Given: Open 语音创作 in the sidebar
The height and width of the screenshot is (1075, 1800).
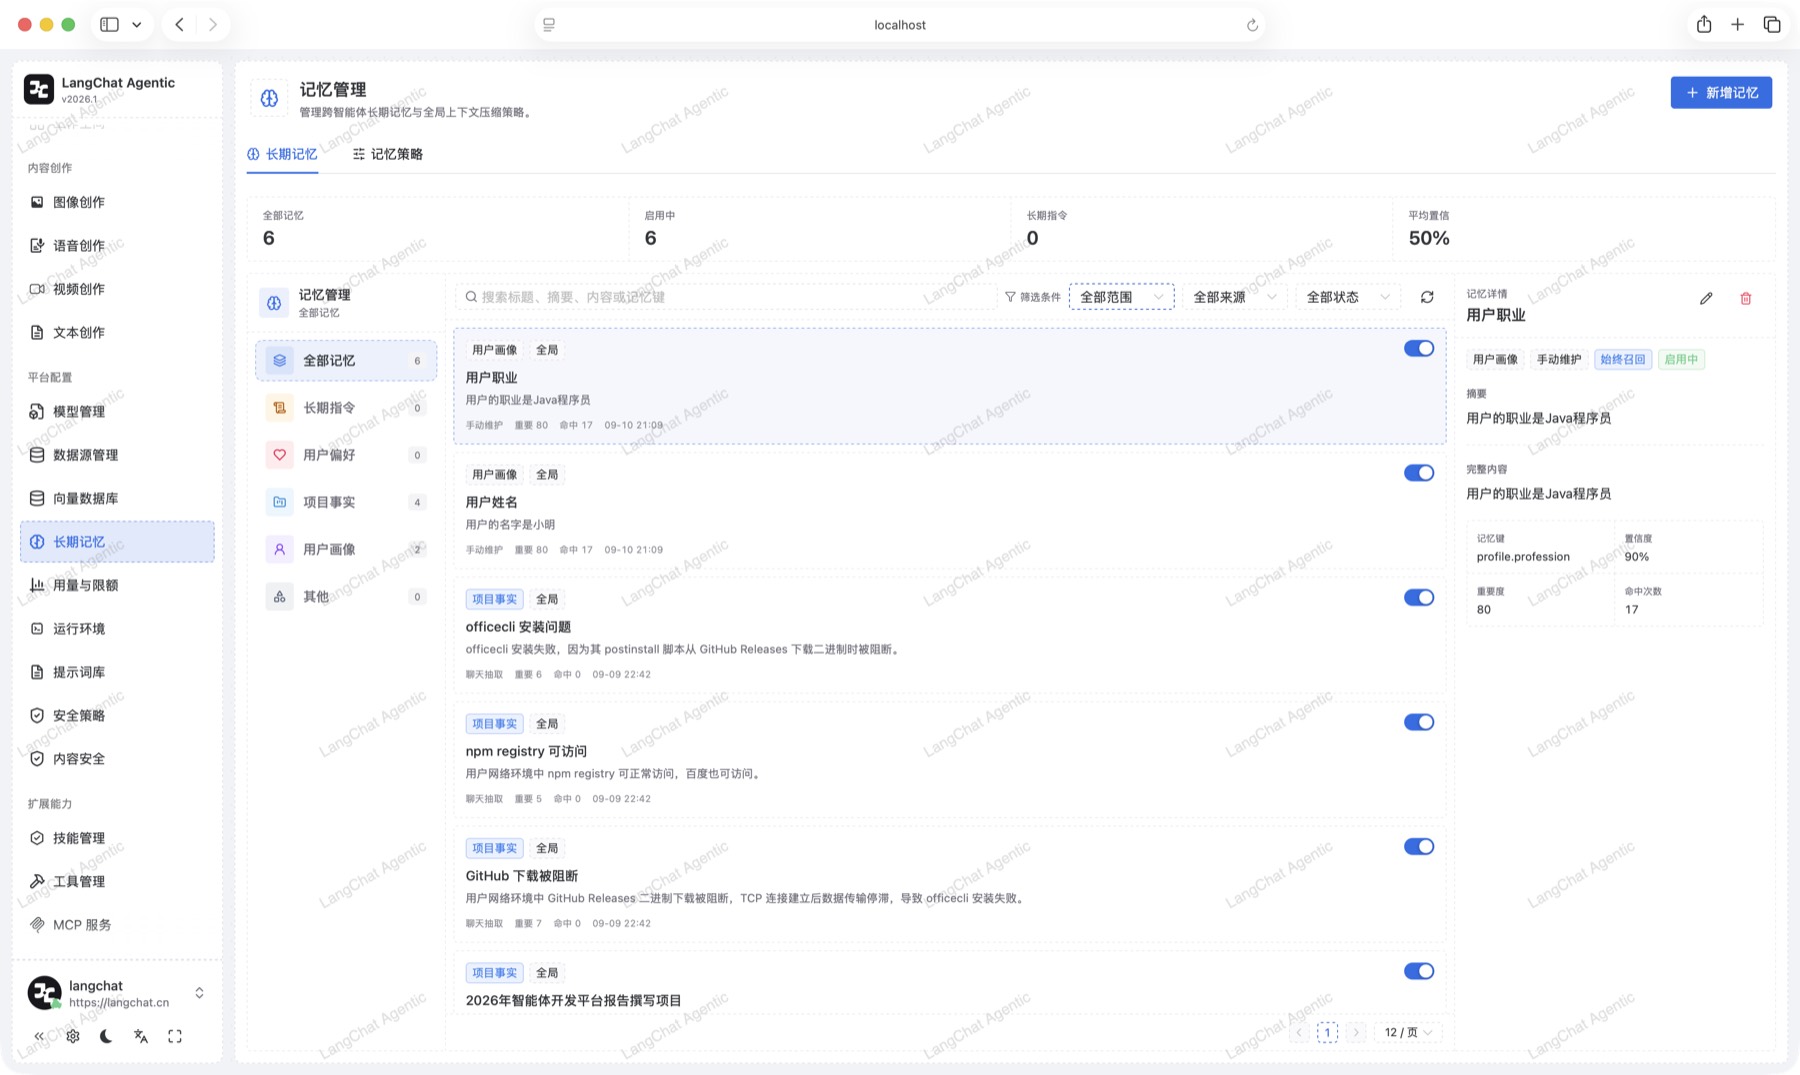Looking at the screenshot, I should pos(117,245).
